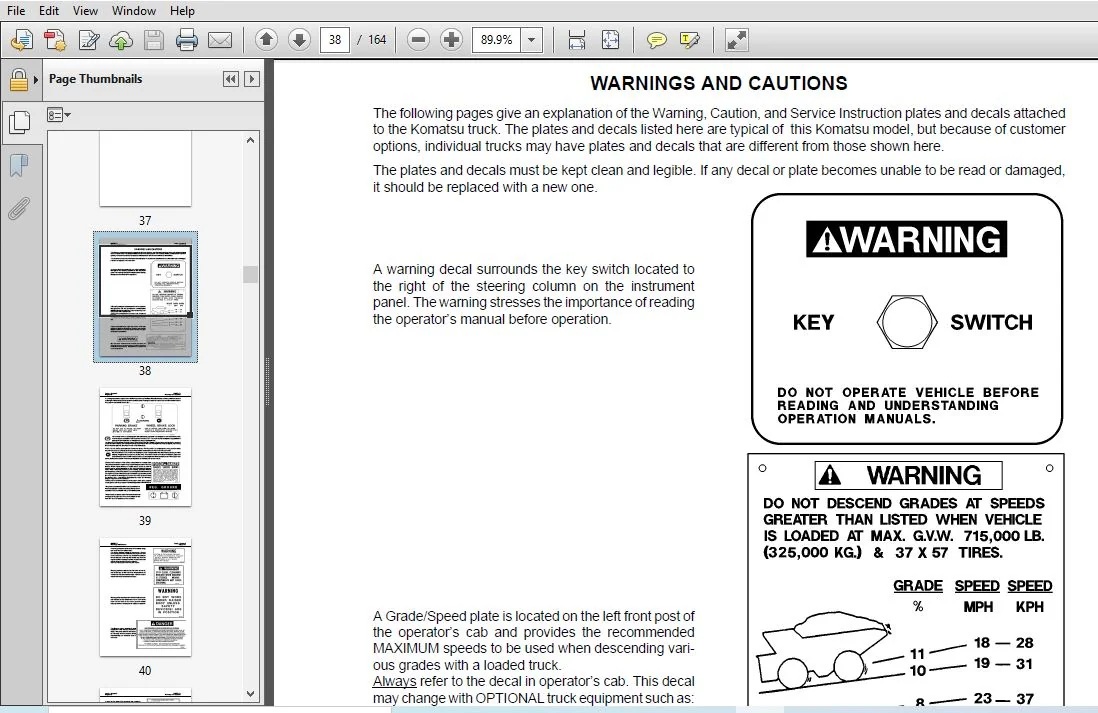Click the underlined word Always
This screenshot has width=1098, height=713.
394,681
